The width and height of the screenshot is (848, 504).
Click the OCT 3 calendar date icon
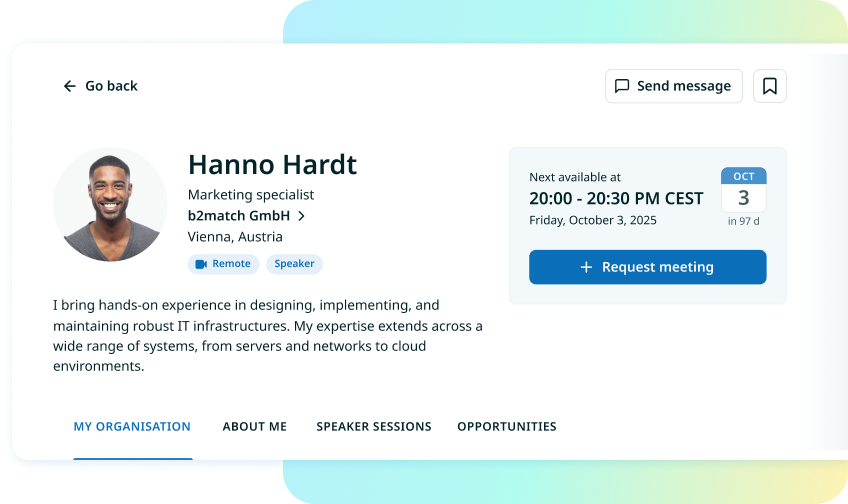pos(743,190)
